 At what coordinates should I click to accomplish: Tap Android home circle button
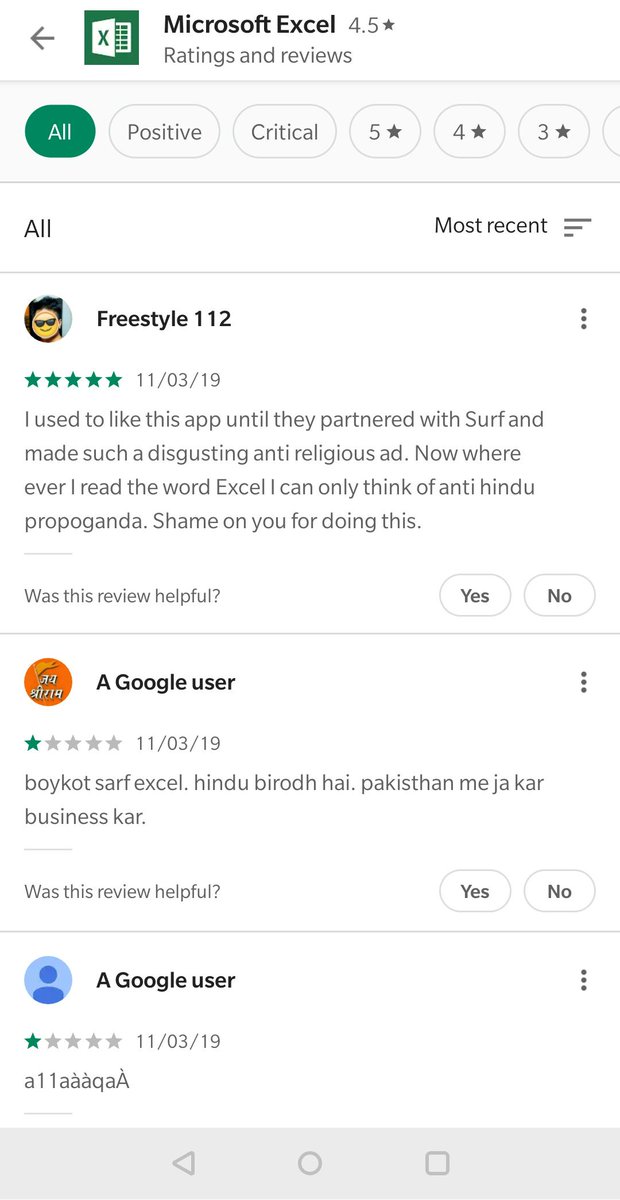[310, 1163]
